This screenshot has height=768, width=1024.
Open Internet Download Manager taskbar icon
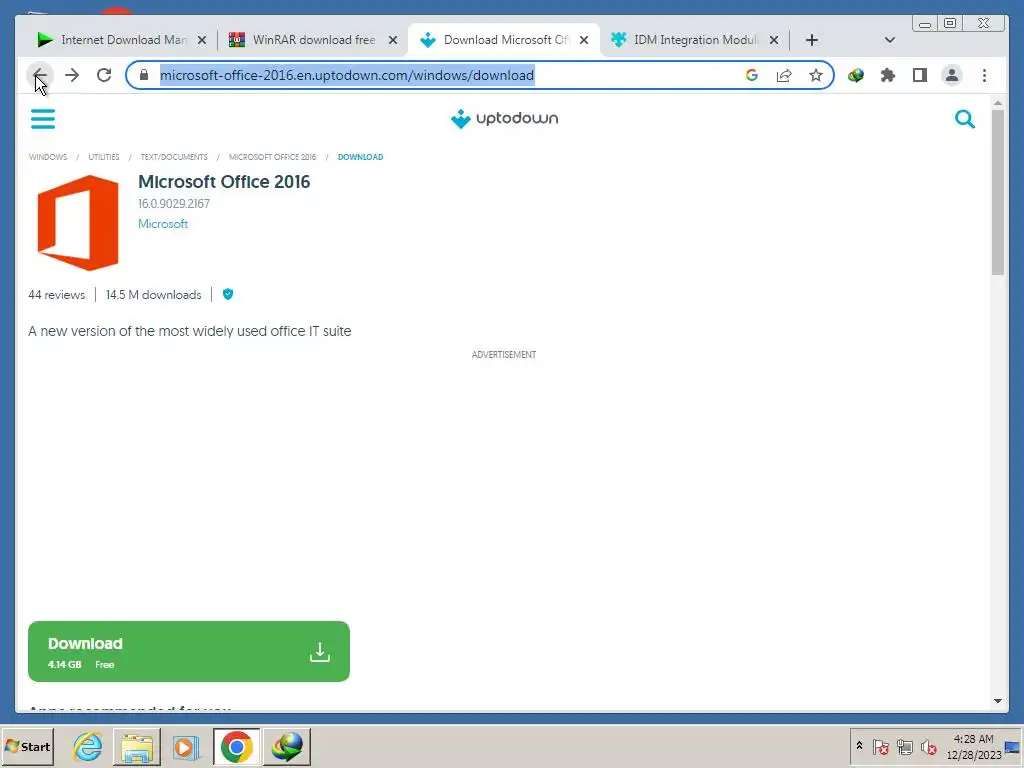287,747
